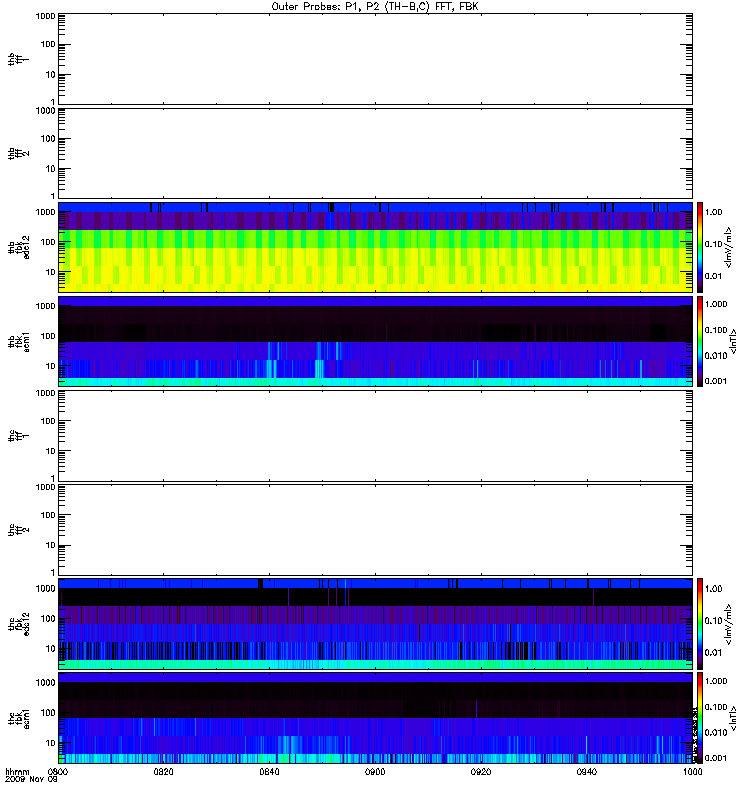Click the "hhmm" axis unit label

point(17,772)
